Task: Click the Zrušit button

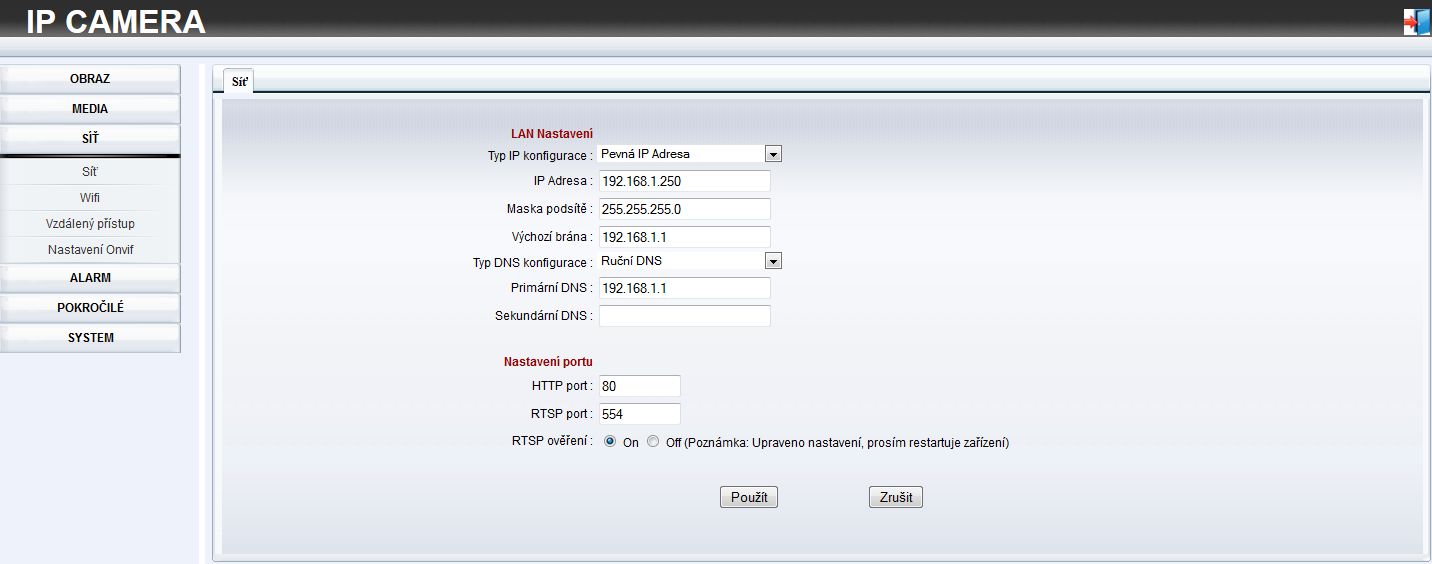Action: click(x=896, y=497)
